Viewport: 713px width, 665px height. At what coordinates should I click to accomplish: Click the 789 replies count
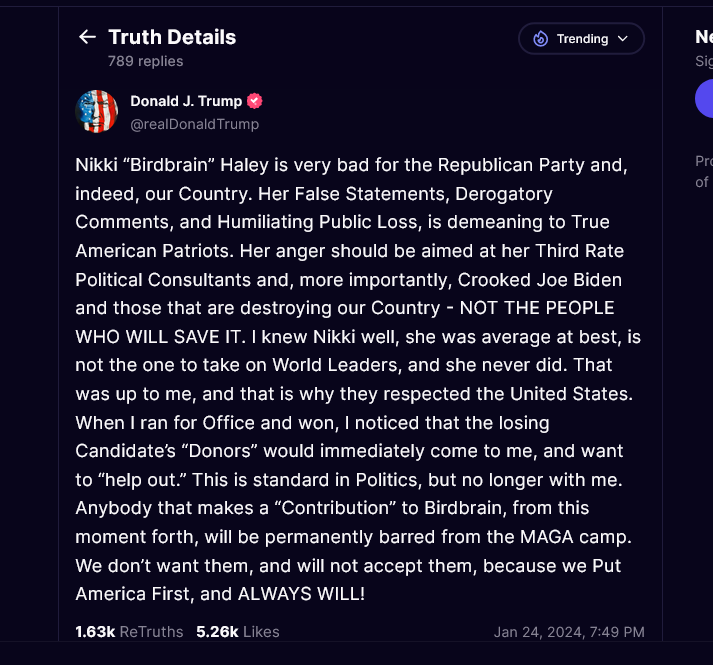point(145,61)
